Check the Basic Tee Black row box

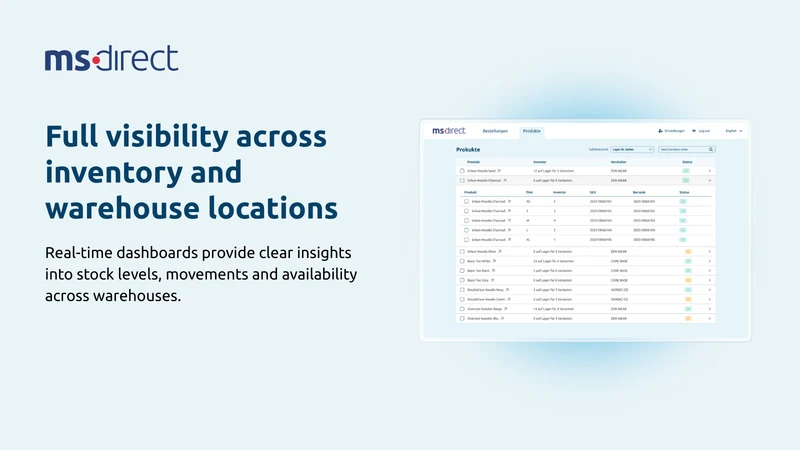tap(462, 270)
